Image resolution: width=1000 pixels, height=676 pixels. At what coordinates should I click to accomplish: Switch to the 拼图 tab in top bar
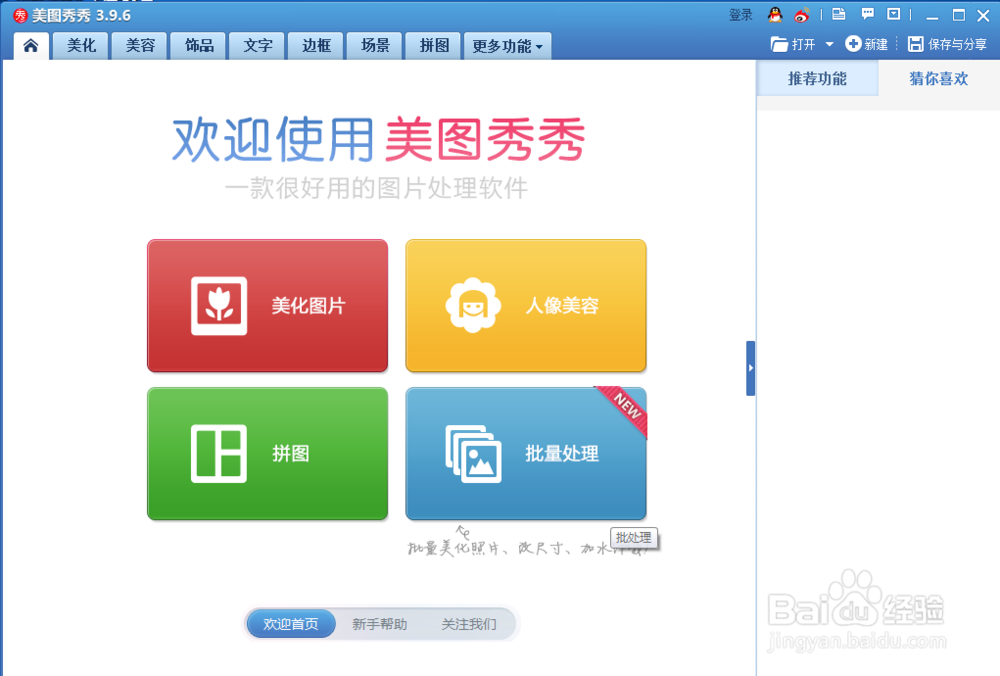[x=434, y=46]
